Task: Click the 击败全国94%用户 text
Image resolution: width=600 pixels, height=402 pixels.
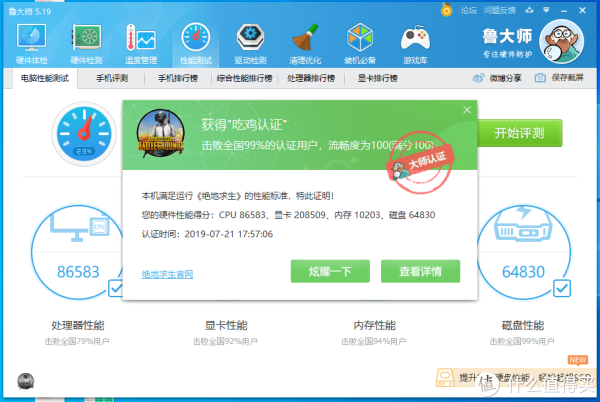Action: [x=373, y=341]
